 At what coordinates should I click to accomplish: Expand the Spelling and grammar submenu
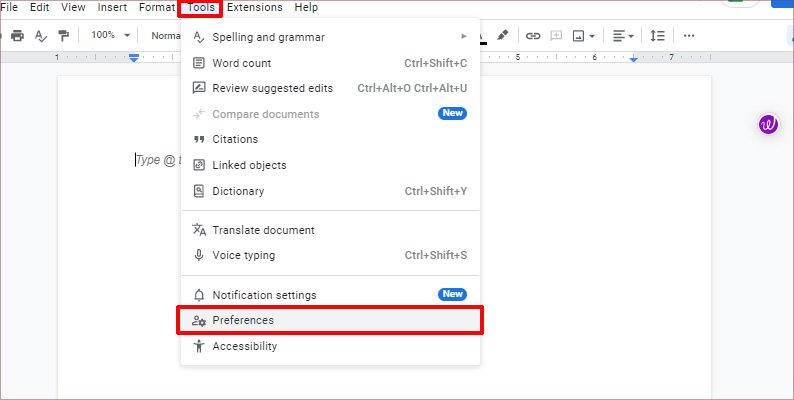pyautogui.click(x=330, y=37)
